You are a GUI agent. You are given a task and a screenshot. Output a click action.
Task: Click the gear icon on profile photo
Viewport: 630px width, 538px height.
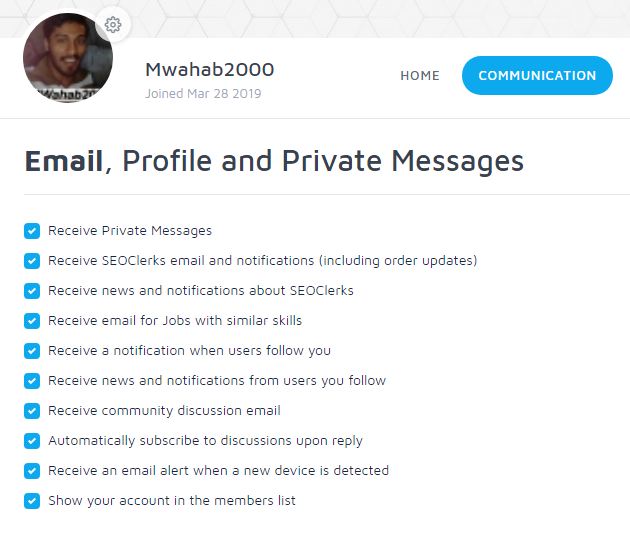(113, 25)
